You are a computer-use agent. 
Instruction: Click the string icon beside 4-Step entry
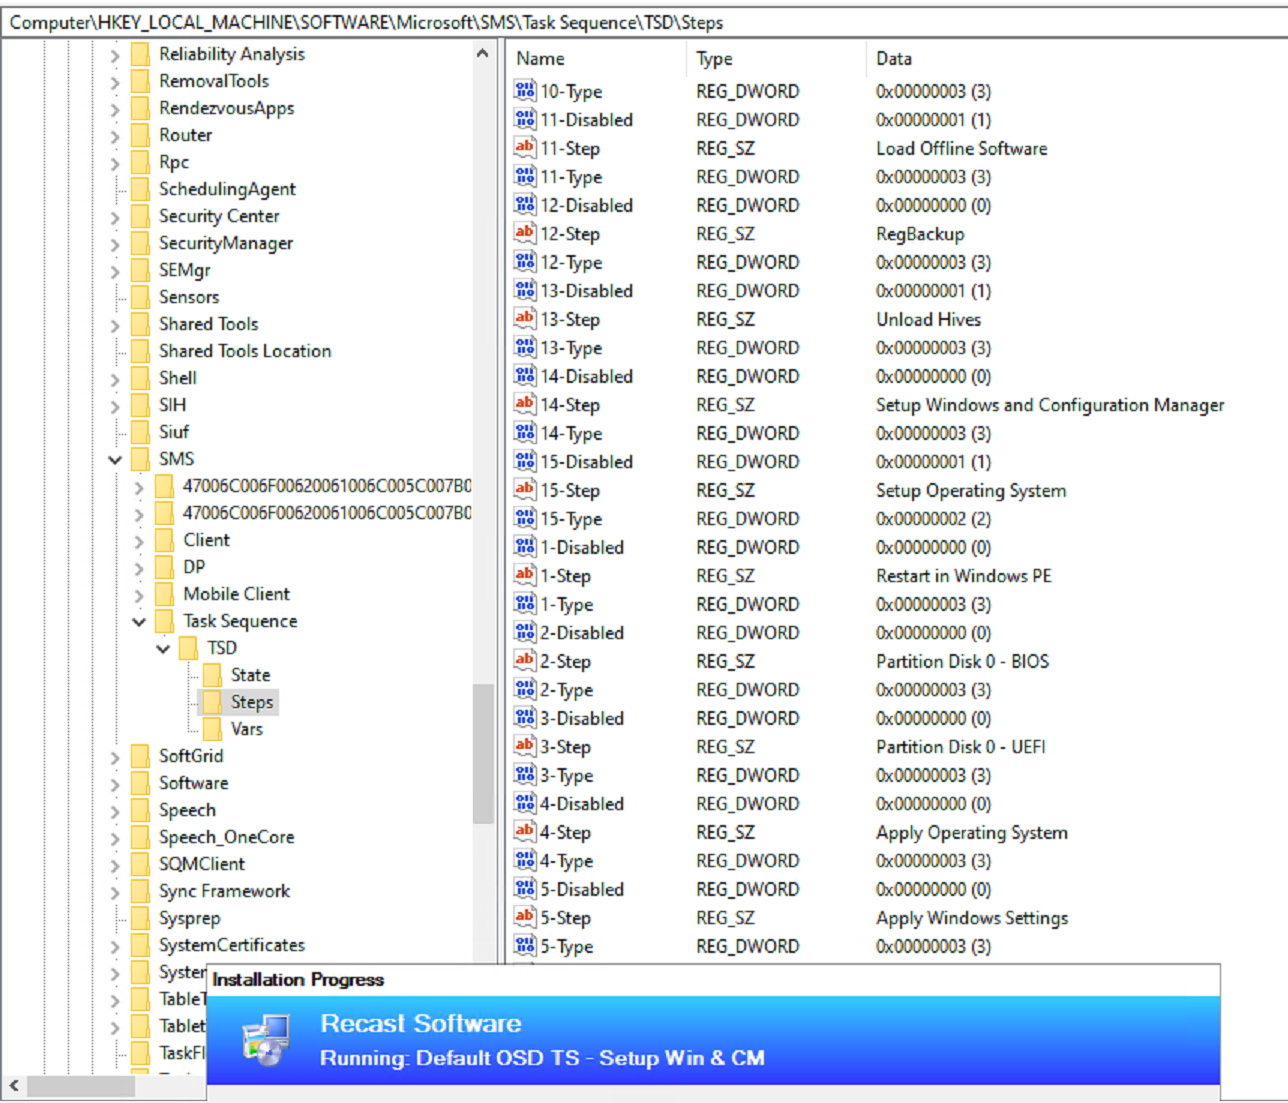[525, 832]
